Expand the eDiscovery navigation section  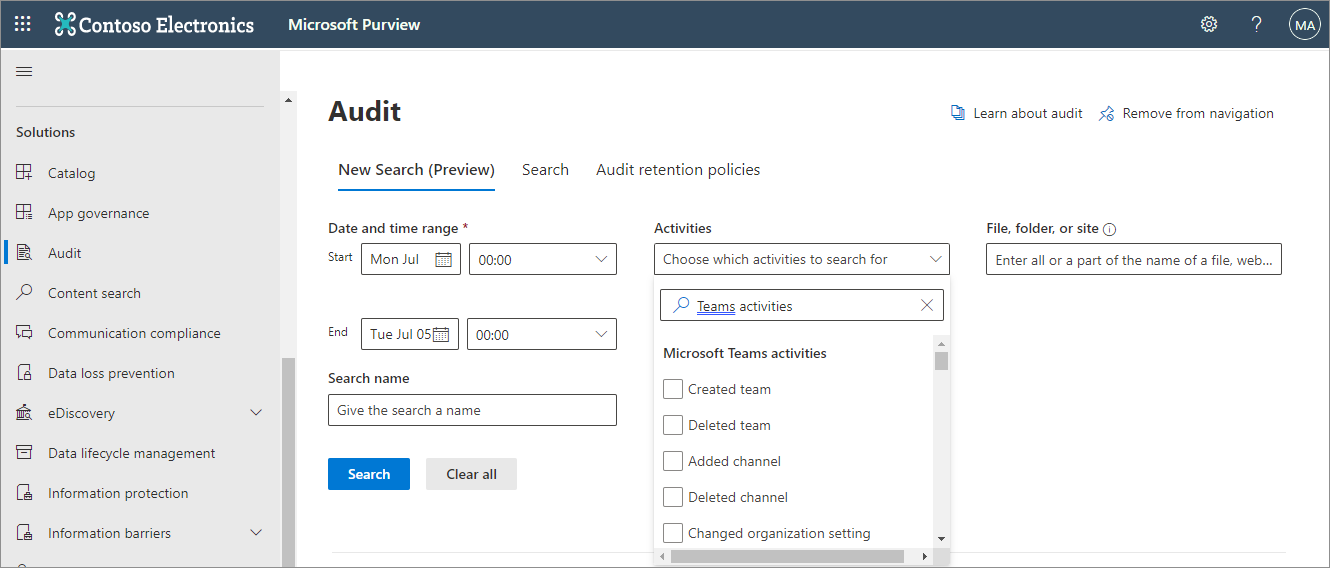click(x=256, y=413)
